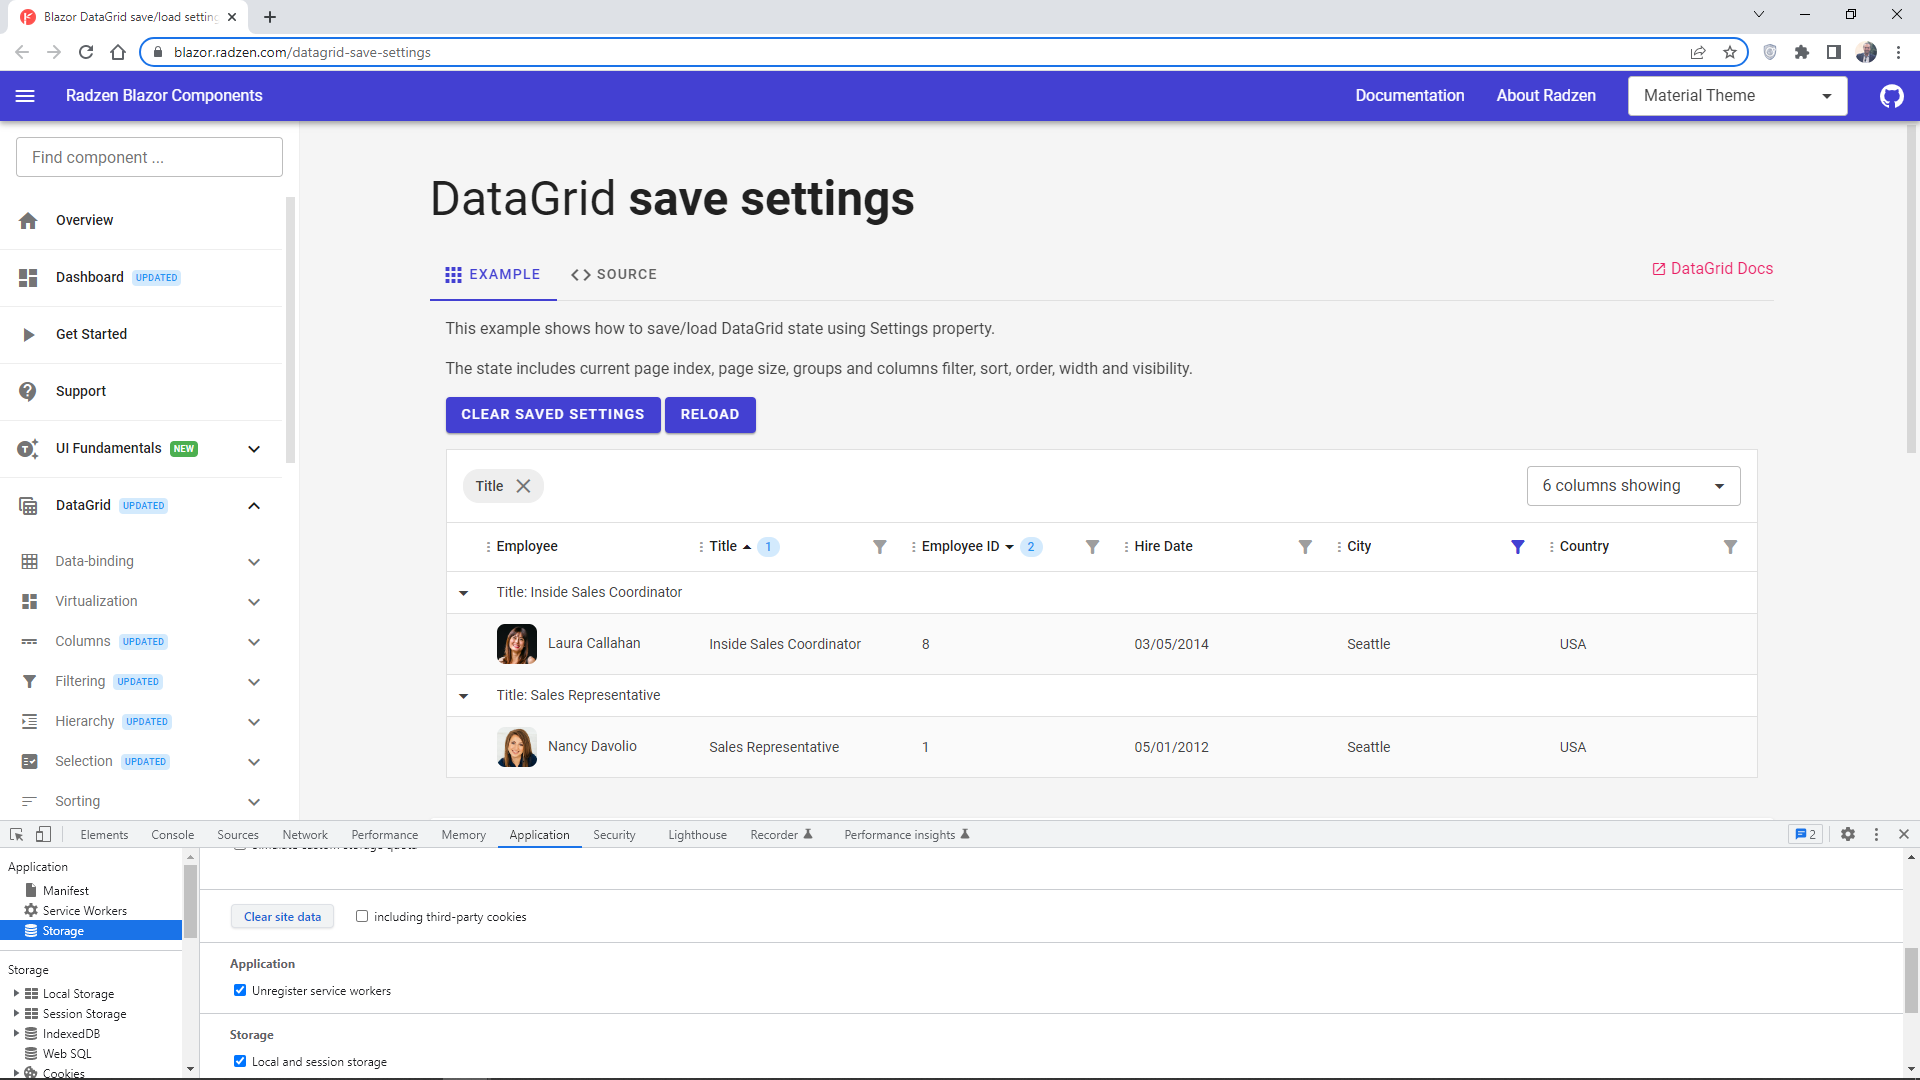Collapse the Inside Sales Coordinator group
This screenshot has height=1080, width=1920.
point(464,592)
